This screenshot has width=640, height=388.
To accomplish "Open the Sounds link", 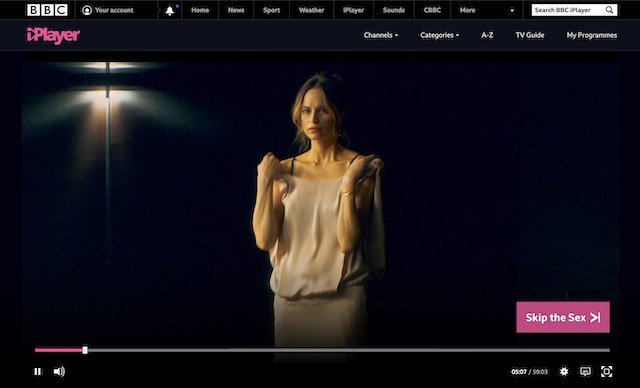I will [x=393, y=10].
